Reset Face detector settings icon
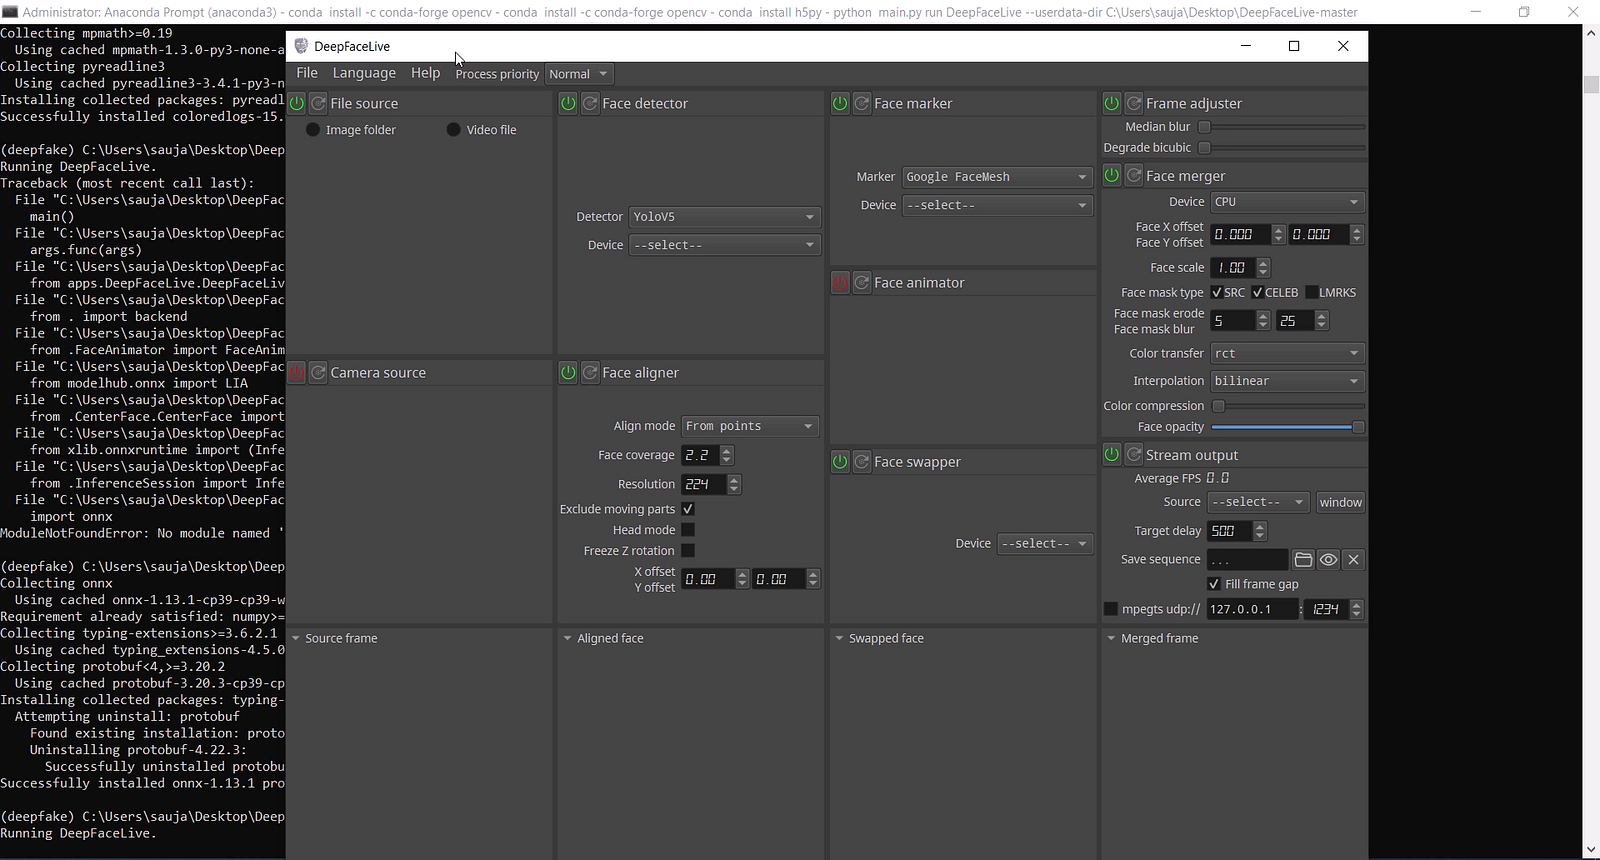 tap(590, 103)
